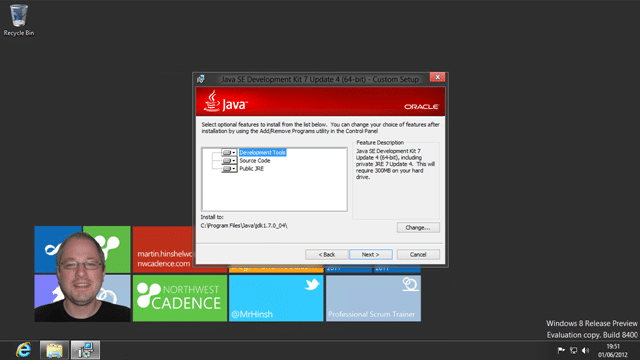This screenshot has width=640, height=360.
Task: Click the Professional Scrum Trainer tile
Action: 373,298
